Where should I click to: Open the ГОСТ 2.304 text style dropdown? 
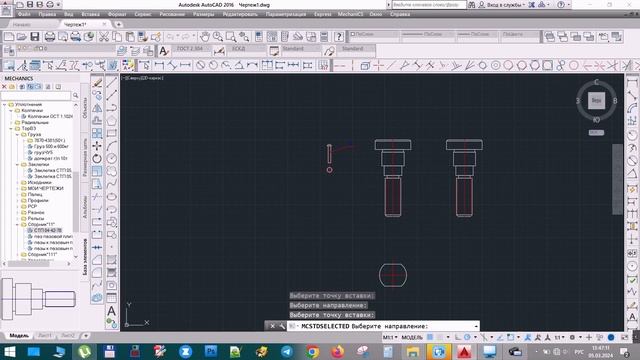click(193, 49)
